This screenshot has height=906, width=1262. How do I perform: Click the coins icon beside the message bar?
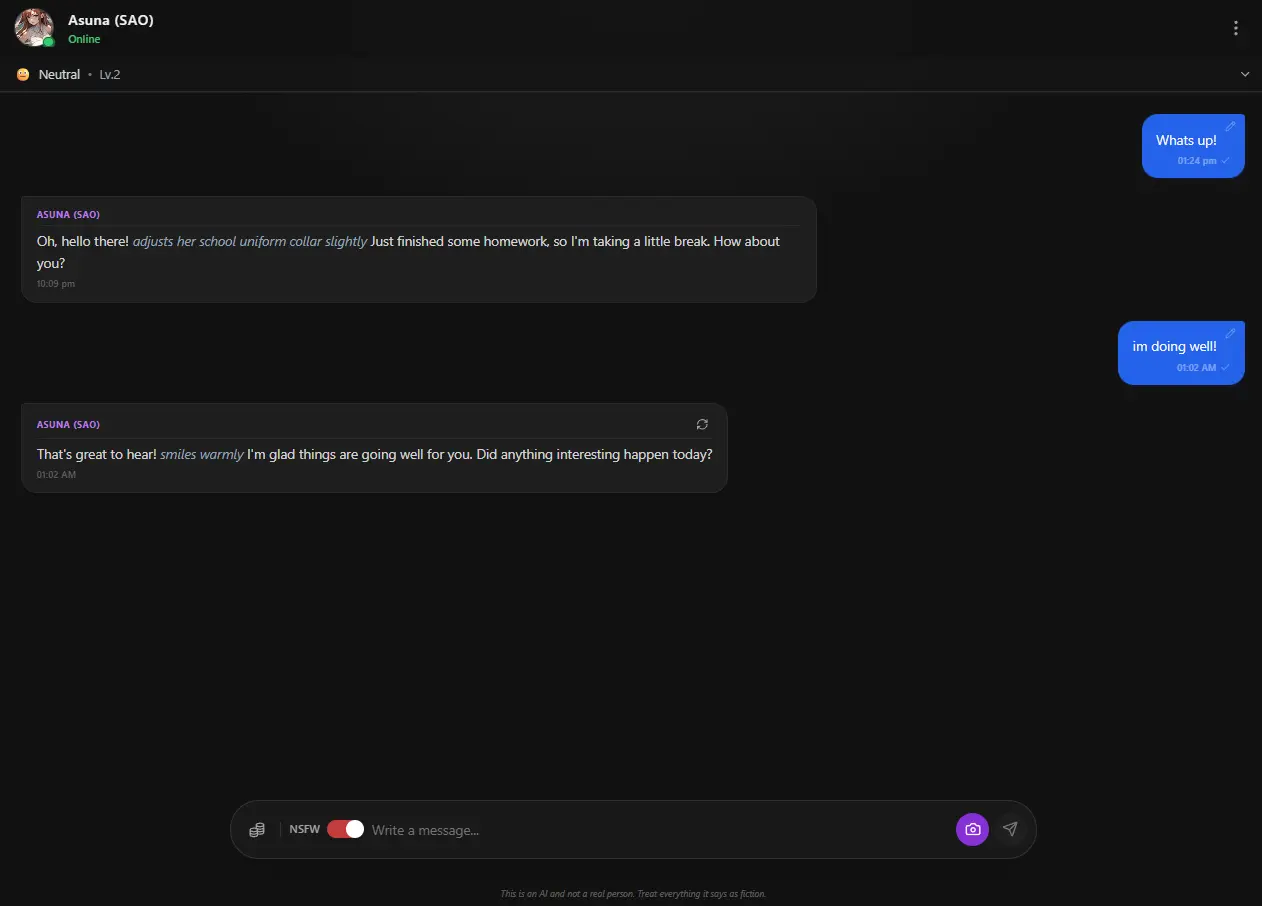257,829
